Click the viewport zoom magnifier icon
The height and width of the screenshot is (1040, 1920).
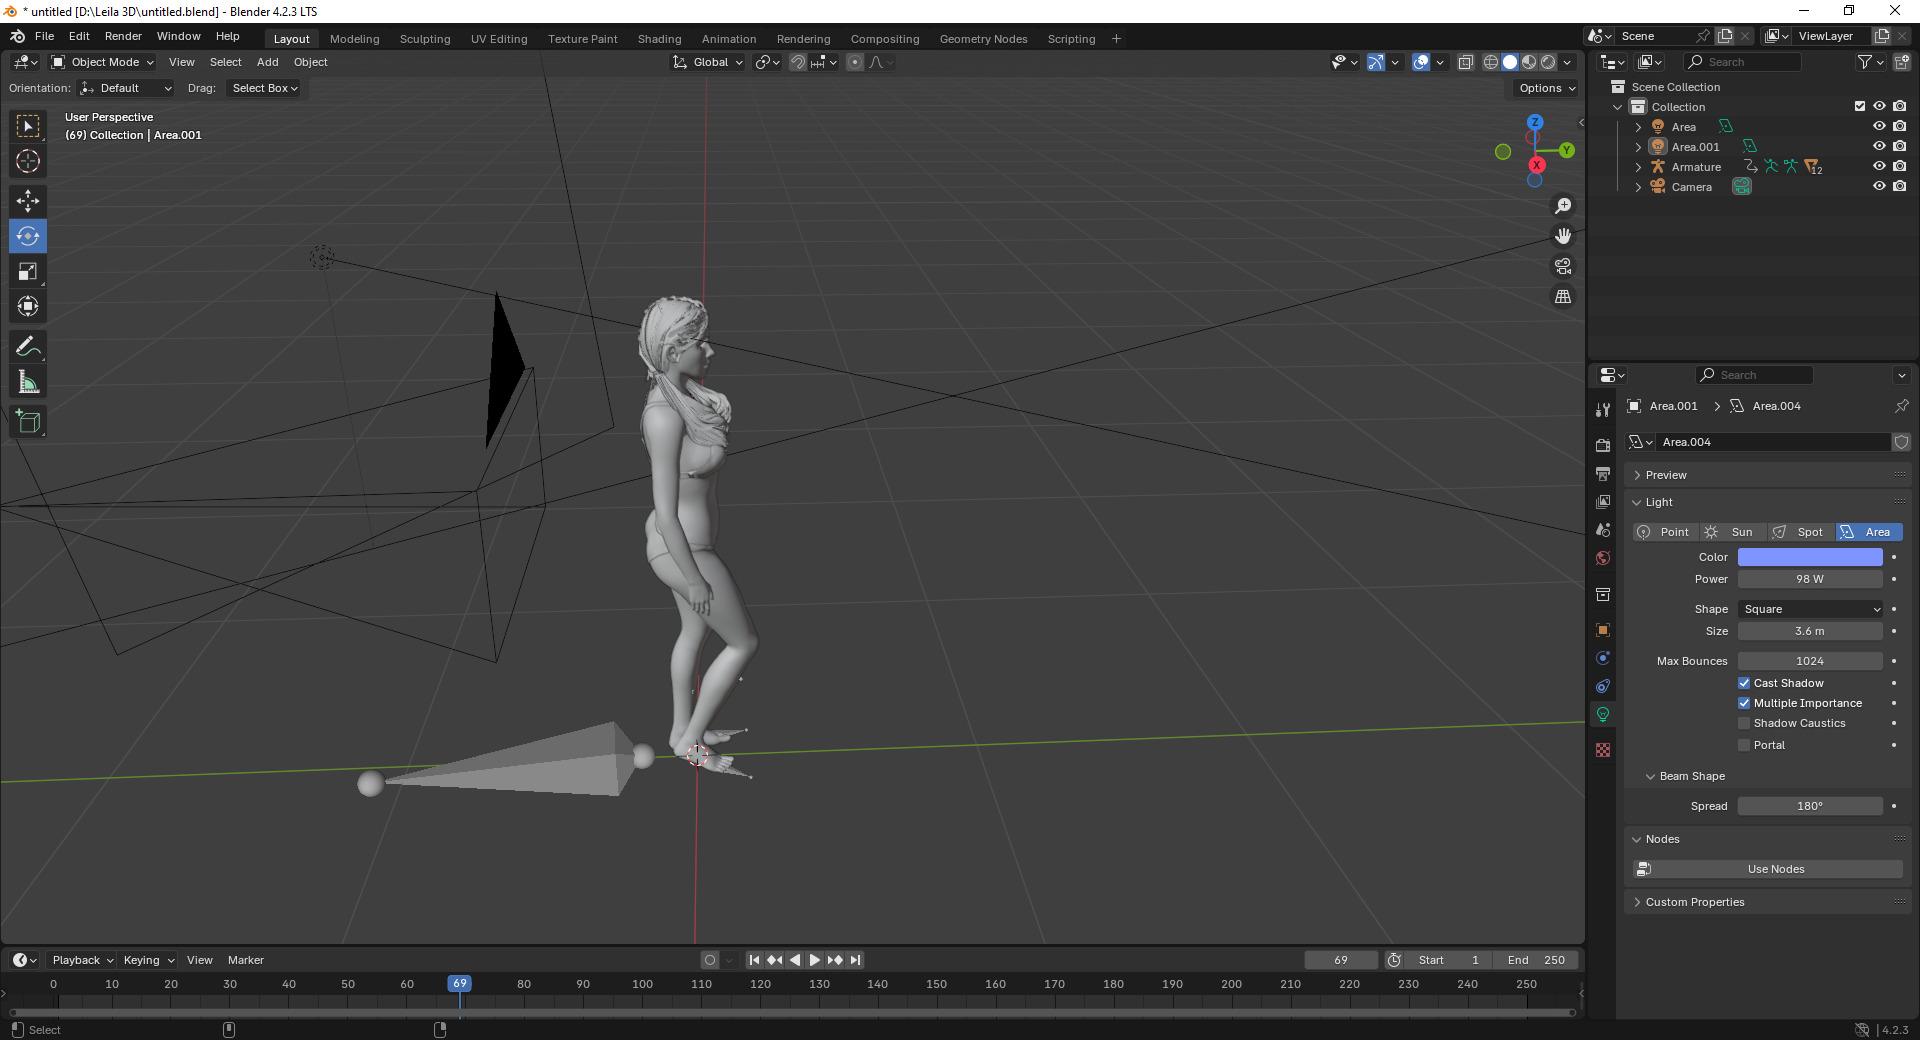[x=1562, y=206]
